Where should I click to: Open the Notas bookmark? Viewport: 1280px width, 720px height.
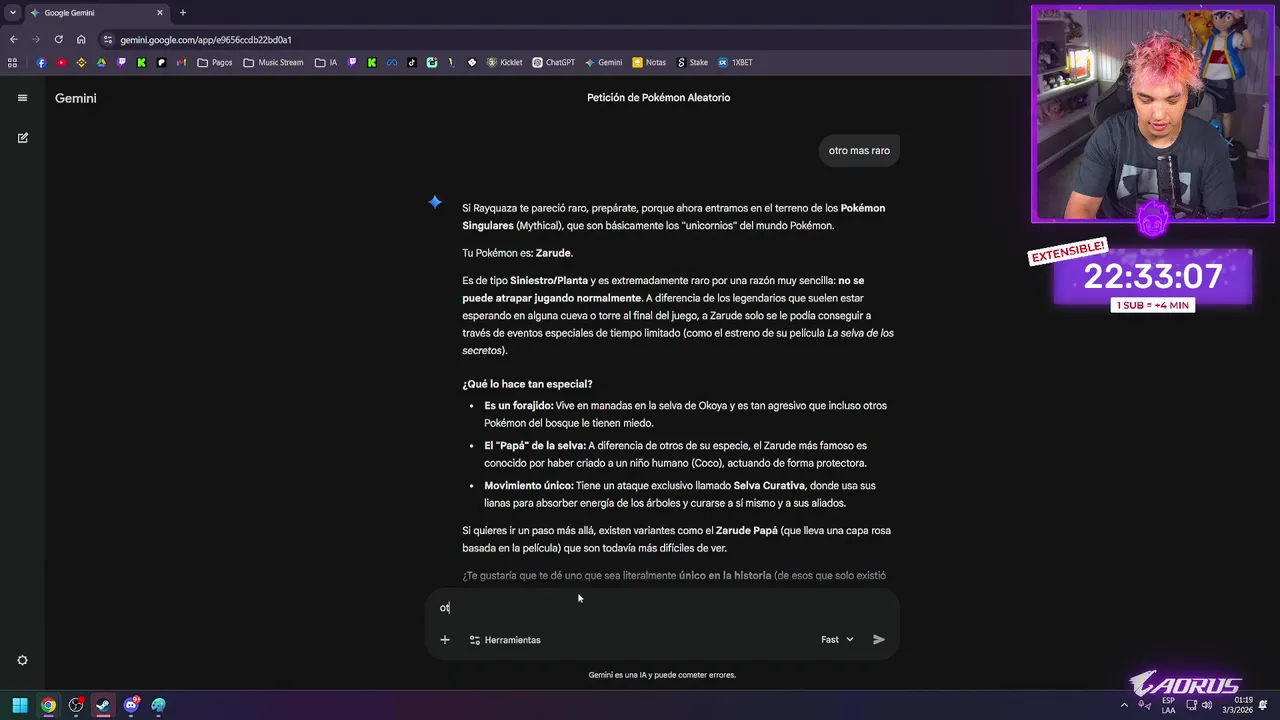pos(649,62)
